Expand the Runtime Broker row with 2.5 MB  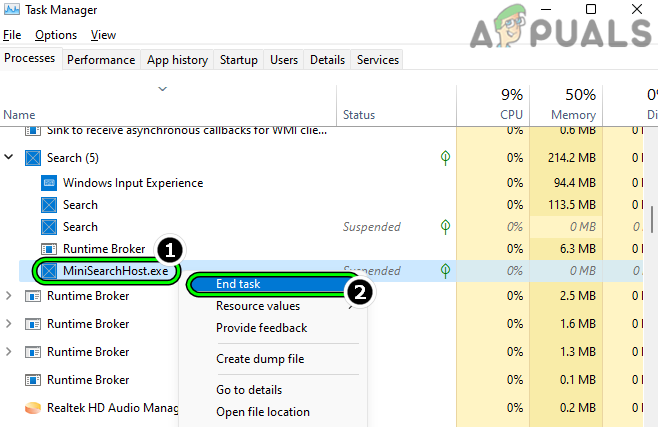click(8, 296)
